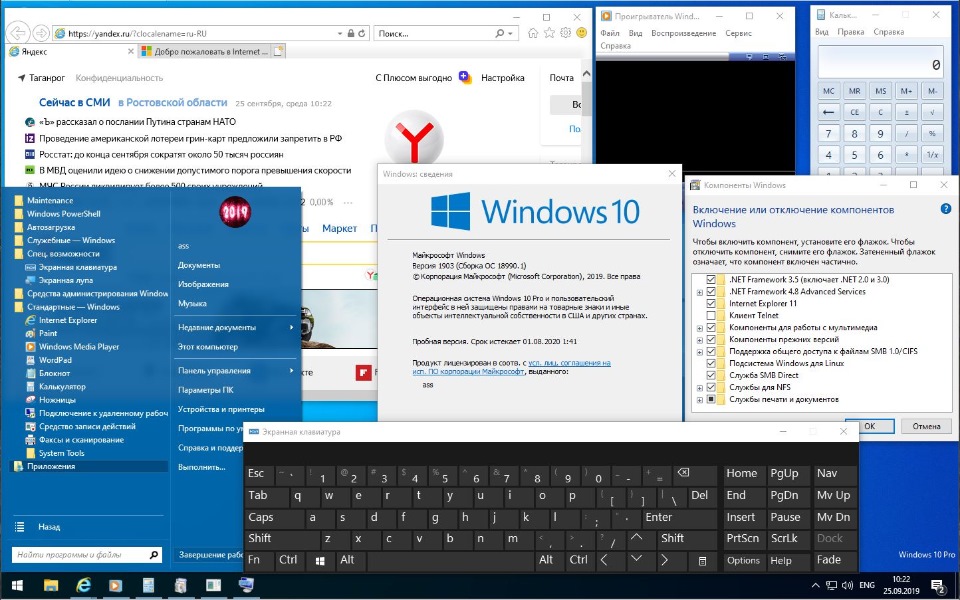
Task: Expand the SMB 1.0/CIFS support node
Action: click(699, 352)
